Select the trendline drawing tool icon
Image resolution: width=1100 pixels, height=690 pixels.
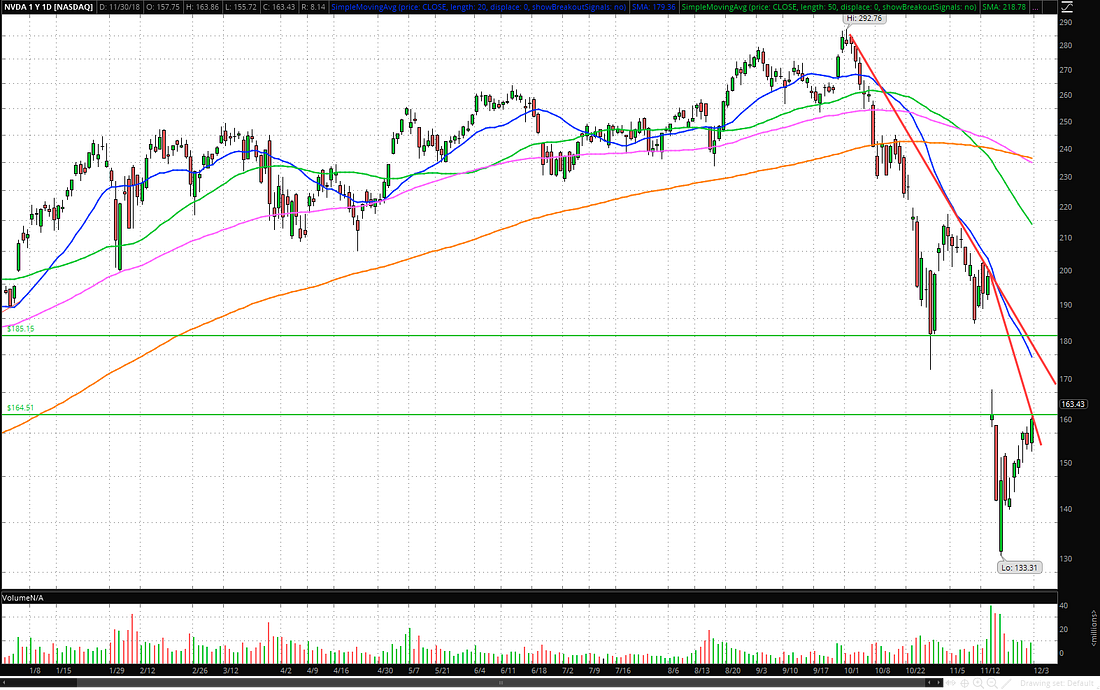1007,683
